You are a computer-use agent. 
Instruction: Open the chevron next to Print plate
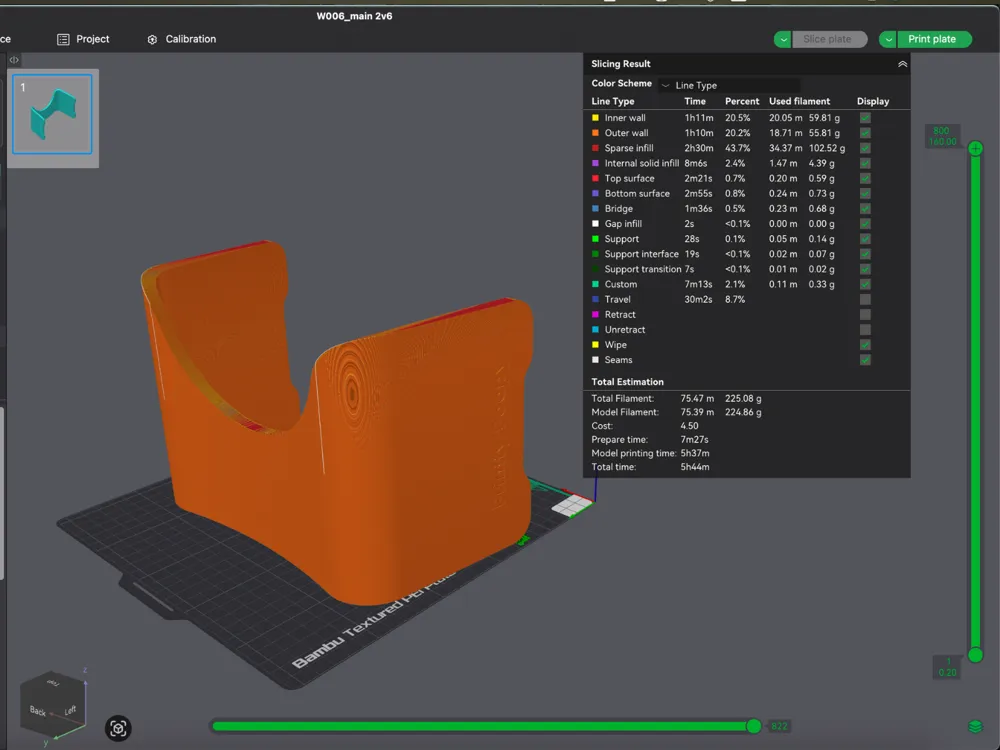pos(891,39)
